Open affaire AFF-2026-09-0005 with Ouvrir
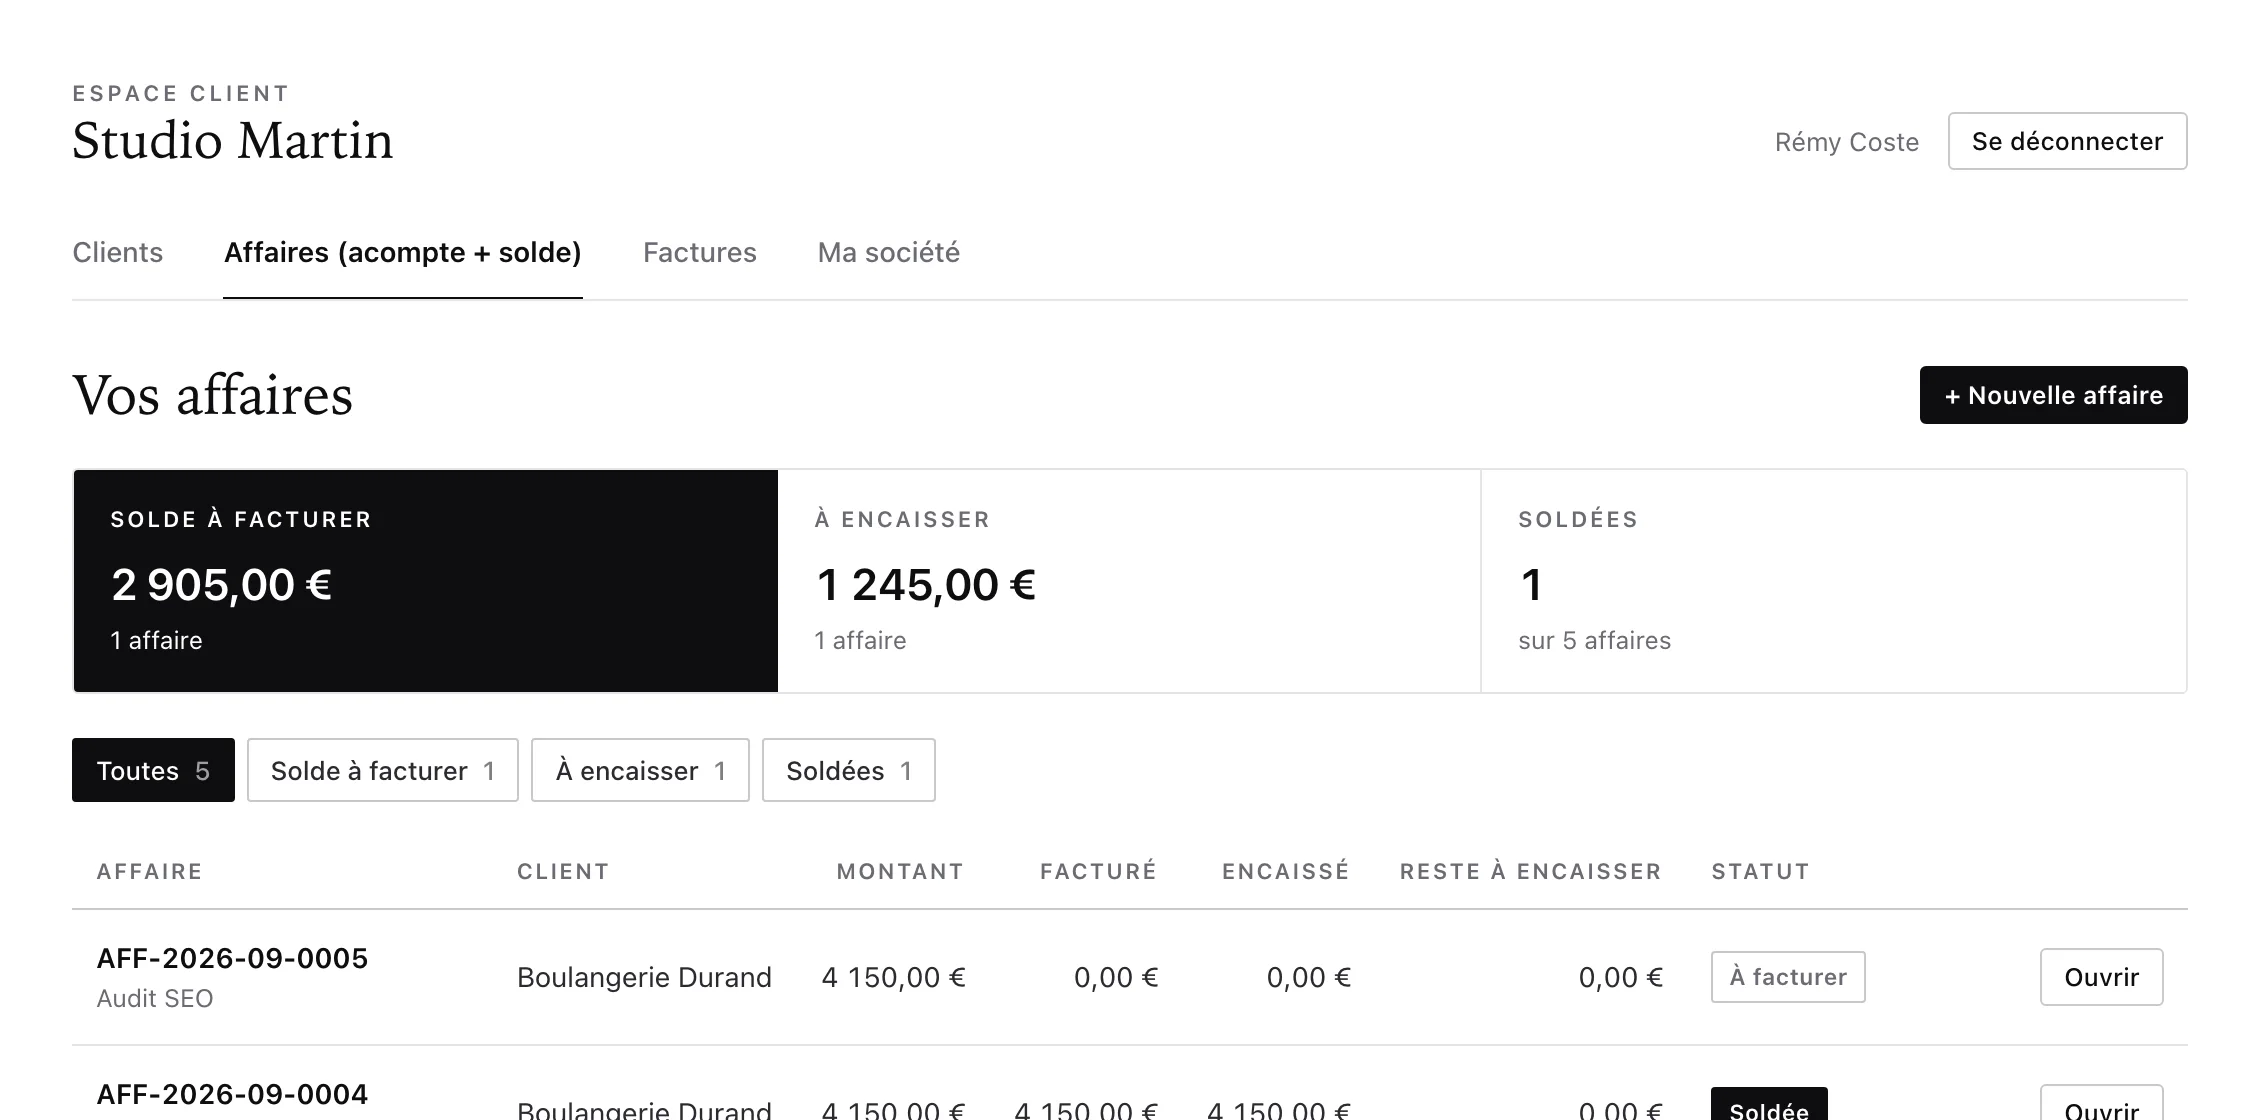The height and width of the screenshot is (1120, 2260). pos(2101,977)
